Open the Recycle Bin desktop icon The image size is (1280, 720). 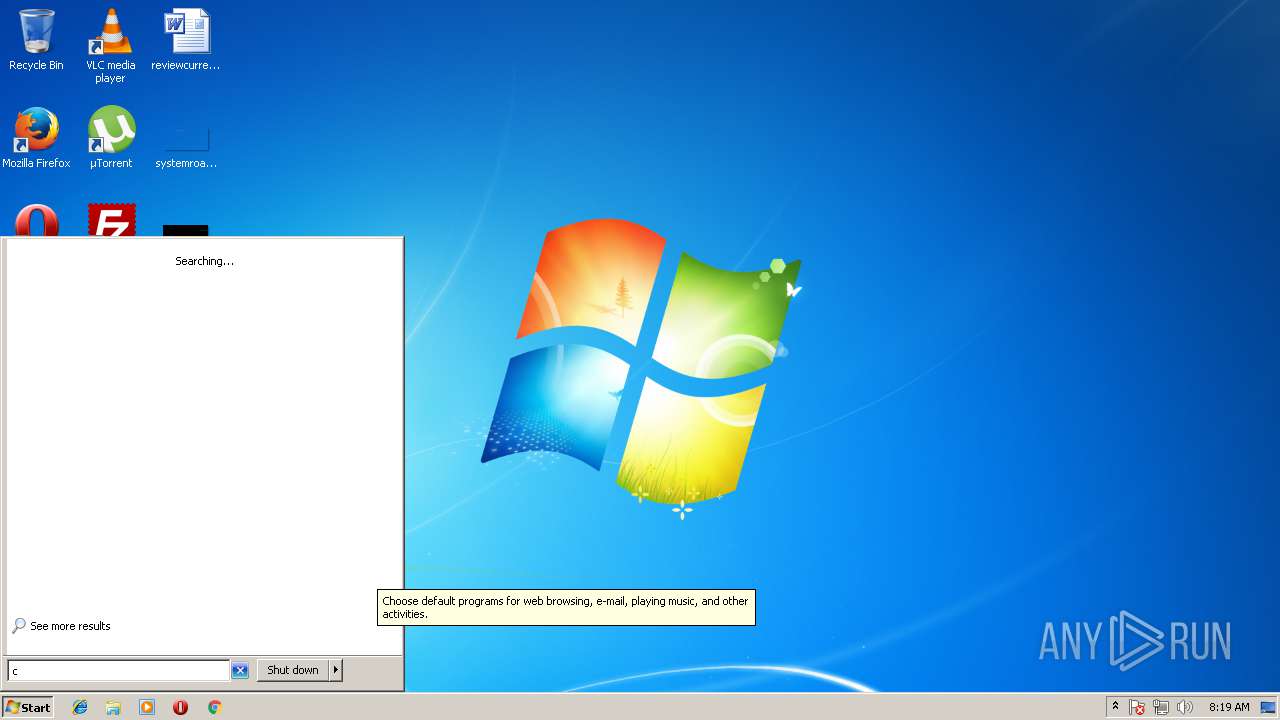36,40
